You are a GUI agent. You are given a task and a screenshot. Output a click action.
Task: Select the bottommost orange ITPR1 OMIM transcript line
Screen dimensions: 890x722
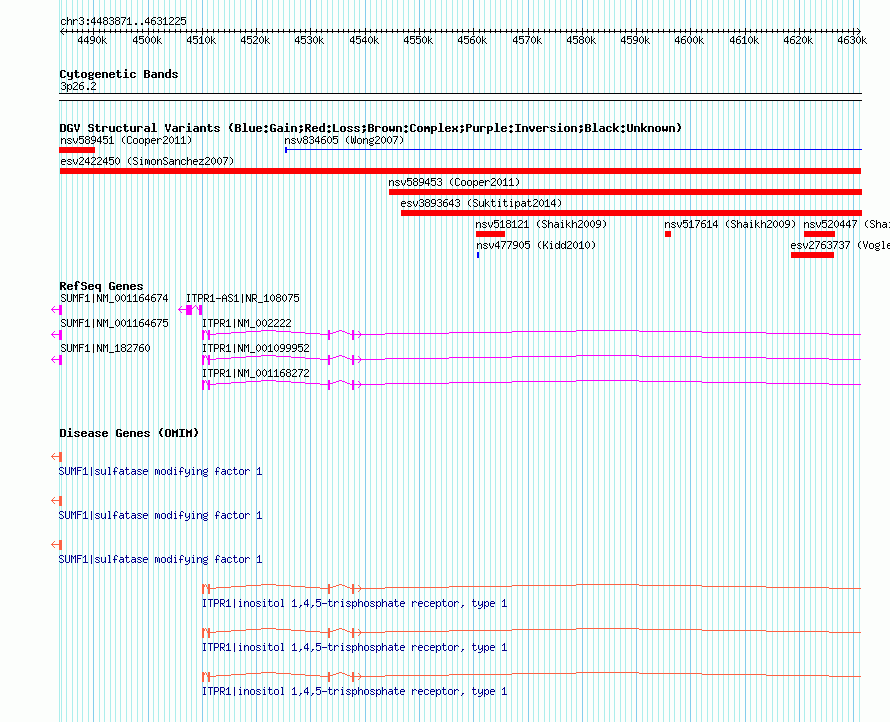pos(532,676)
